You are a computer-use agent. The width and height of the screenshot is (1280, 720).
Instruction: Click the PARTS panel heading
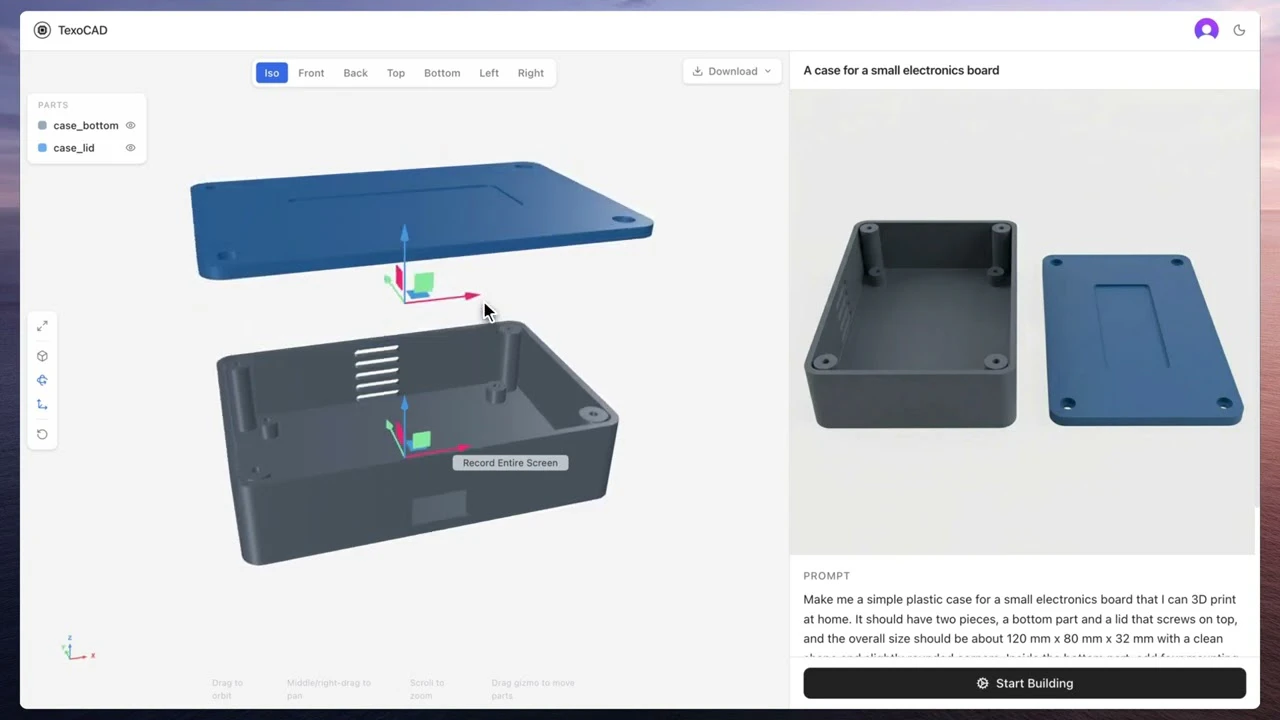point(53,105)
